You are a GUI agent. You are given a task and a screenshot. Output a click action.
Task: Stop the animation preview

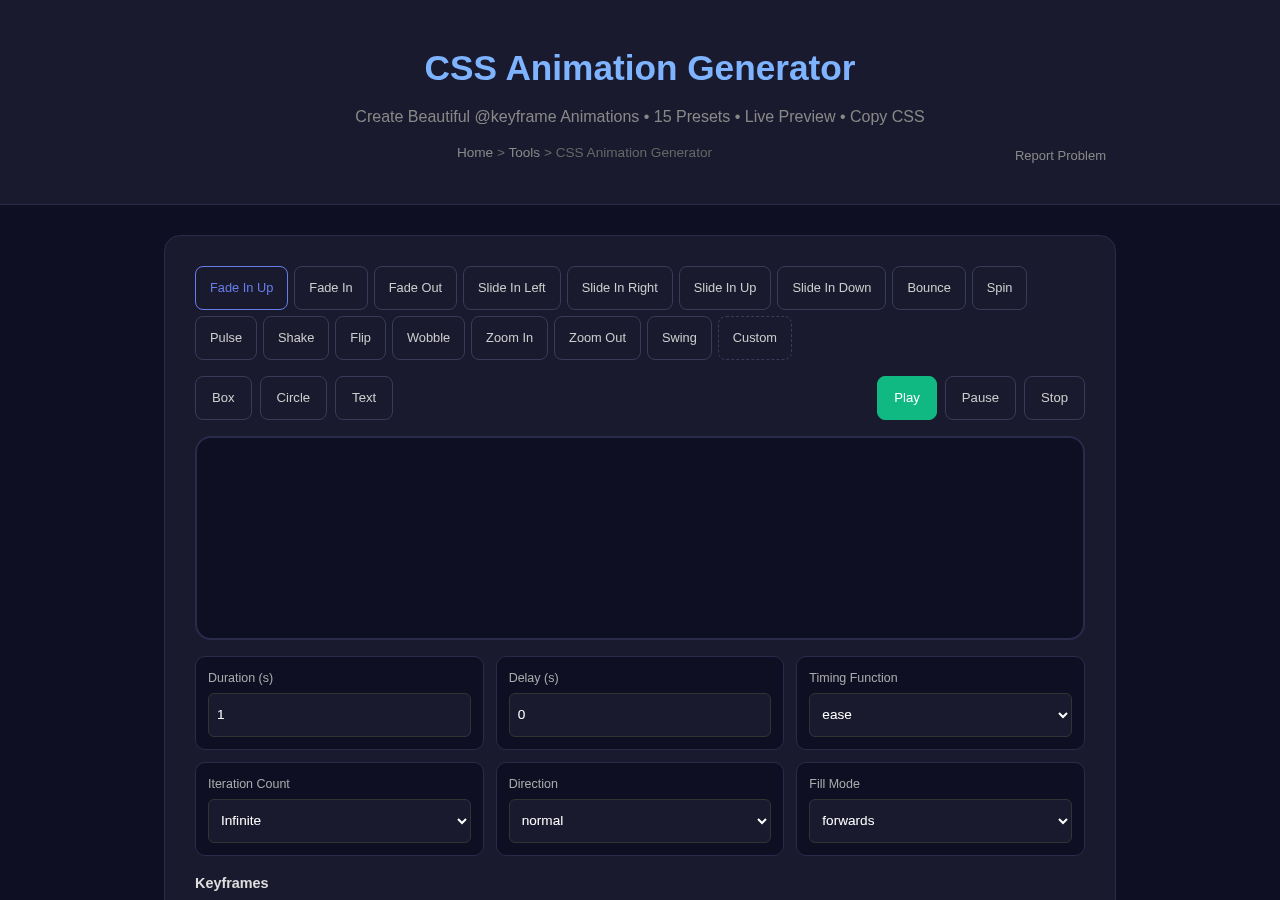pyautogui.click(x=1054, y=398)
